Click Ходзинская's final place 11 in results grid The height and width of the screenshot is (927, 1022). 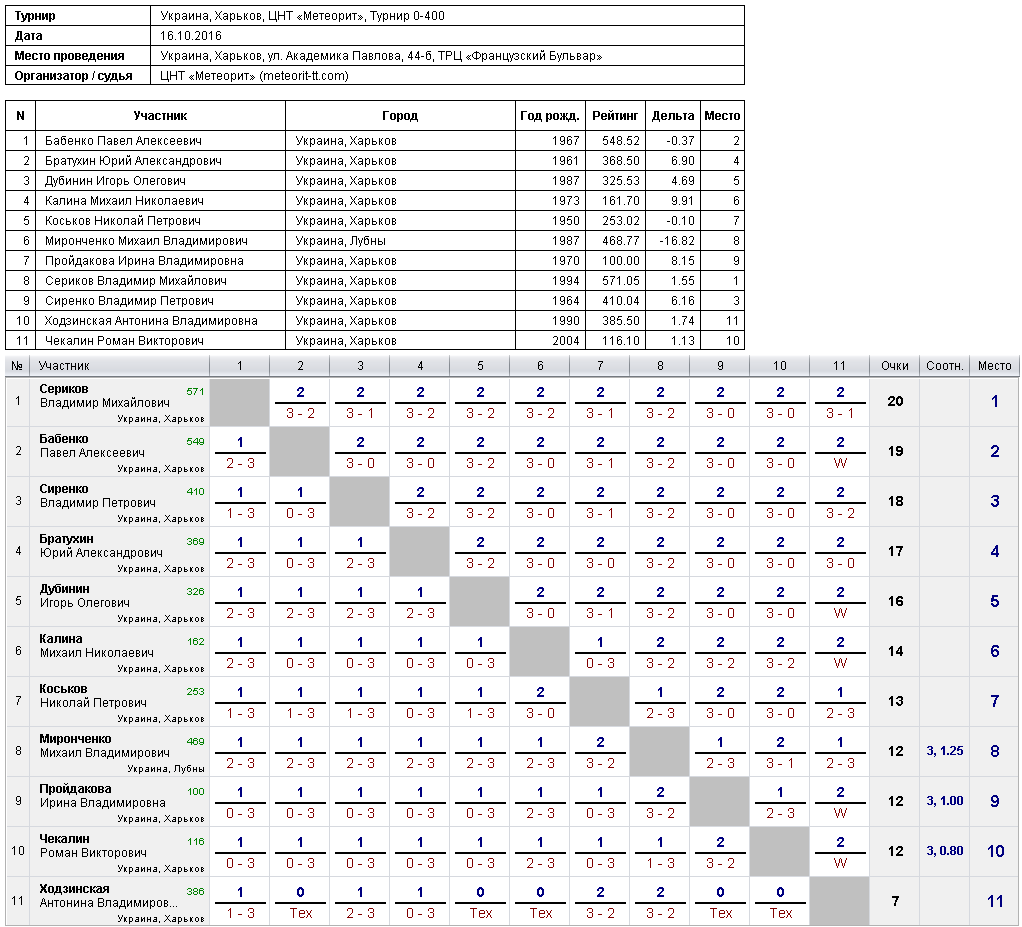[x=995, y=901]
